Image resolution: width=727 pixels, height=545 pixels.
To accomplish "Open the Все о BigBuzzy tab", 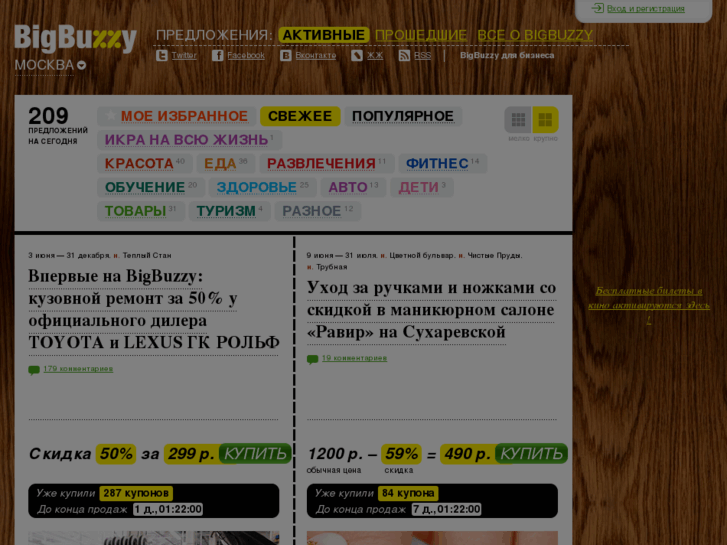I will coord(535,35).
